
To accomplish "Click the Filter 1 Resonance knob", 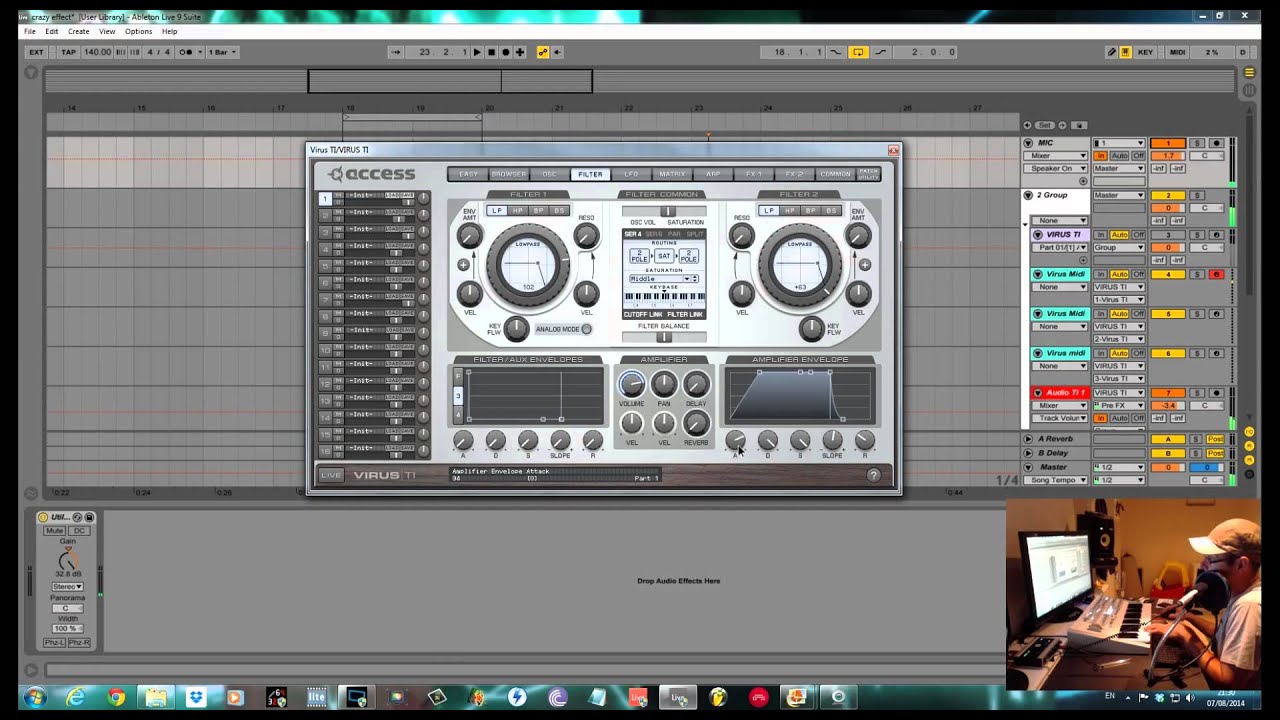I will [x=586, y=237].
